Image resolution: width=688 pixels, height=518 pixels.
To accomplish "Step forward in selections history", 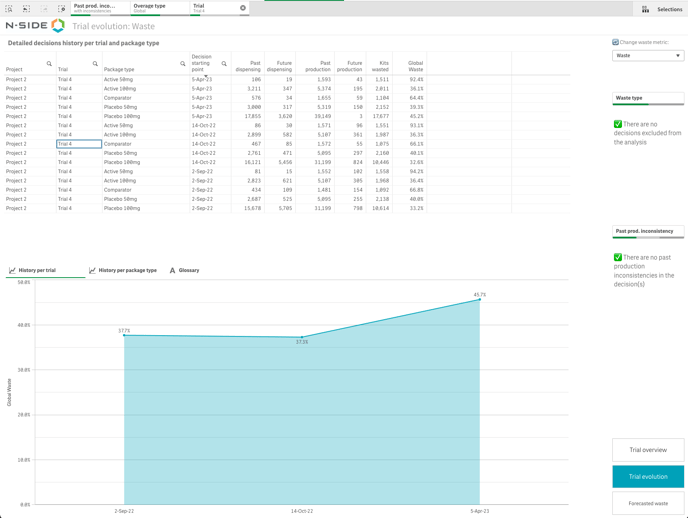I will (44, 8).
